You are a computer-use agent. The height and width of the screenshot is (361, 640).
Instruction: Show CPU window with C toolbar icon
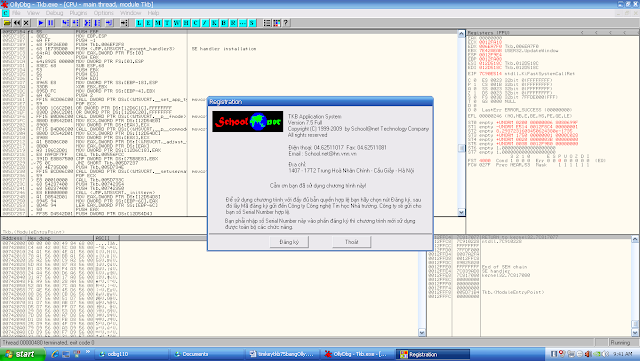point(196,23)
